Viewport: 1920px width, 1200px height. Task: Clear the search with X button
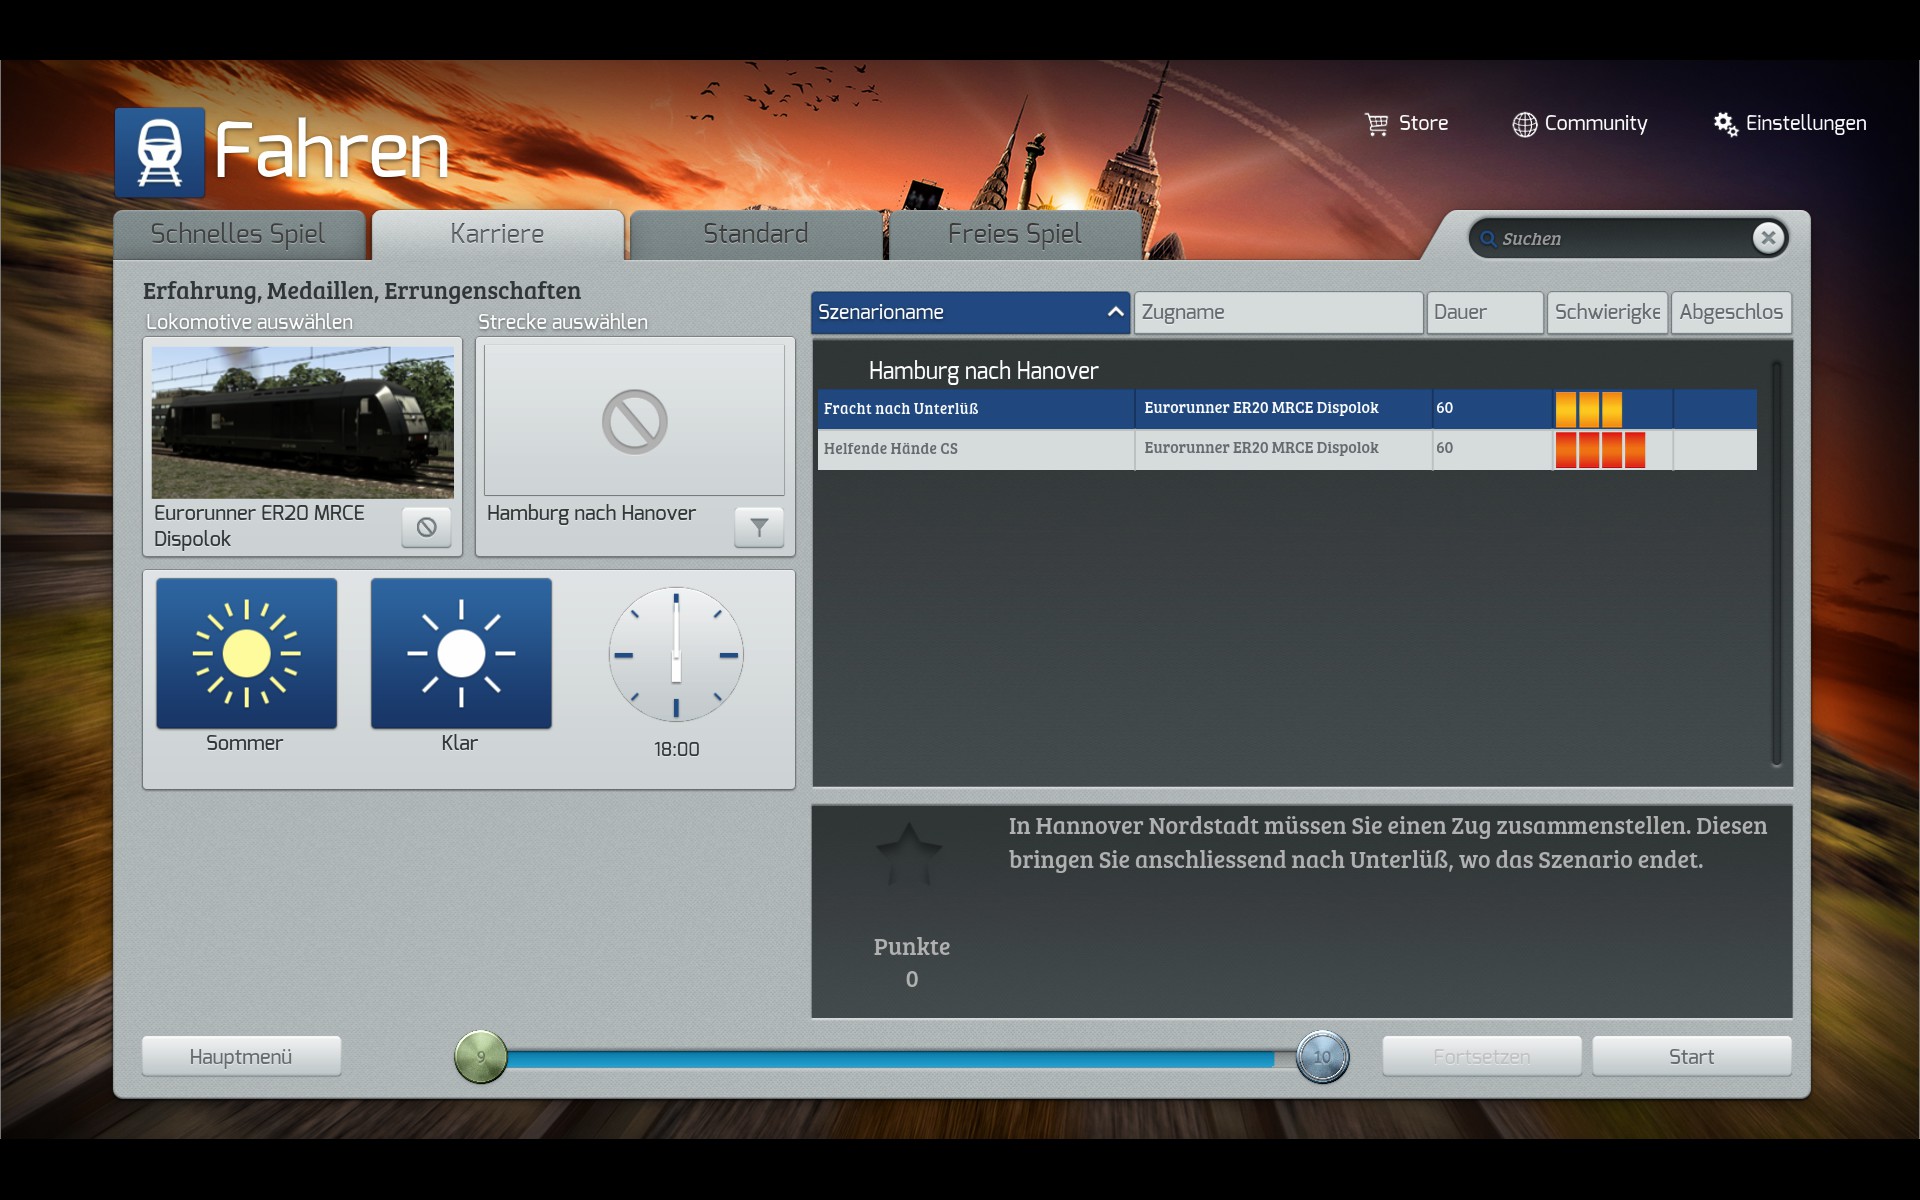1768,238
